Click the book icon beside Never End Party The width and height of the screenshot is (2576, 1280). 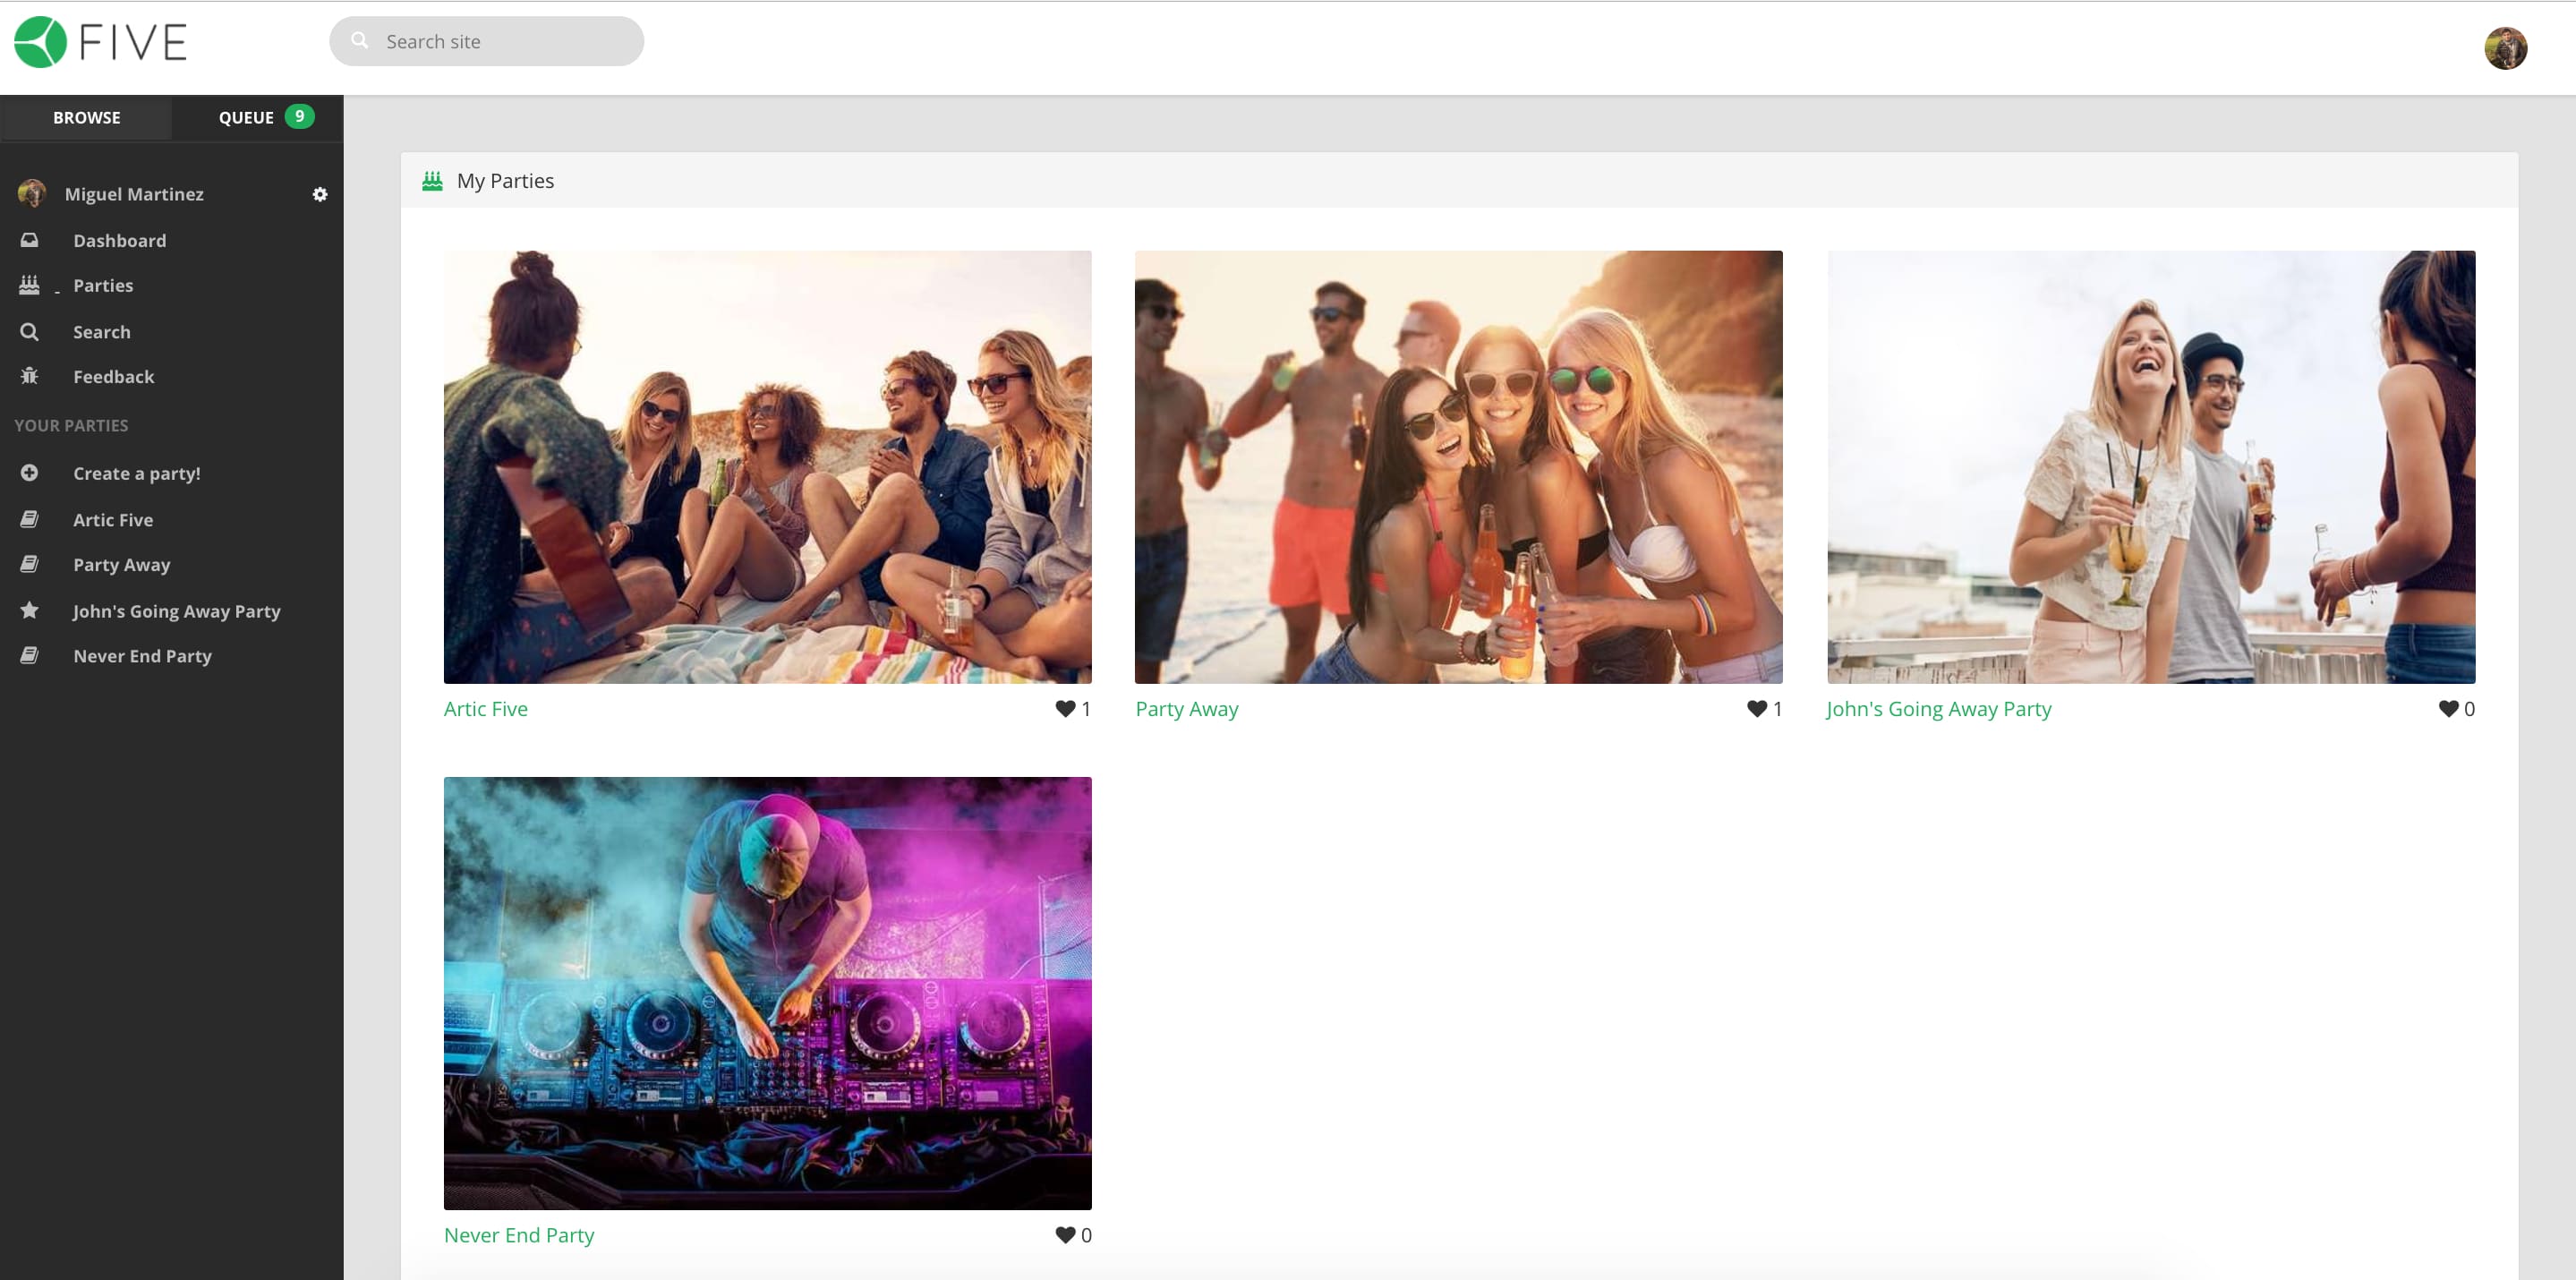click(30, 655)
